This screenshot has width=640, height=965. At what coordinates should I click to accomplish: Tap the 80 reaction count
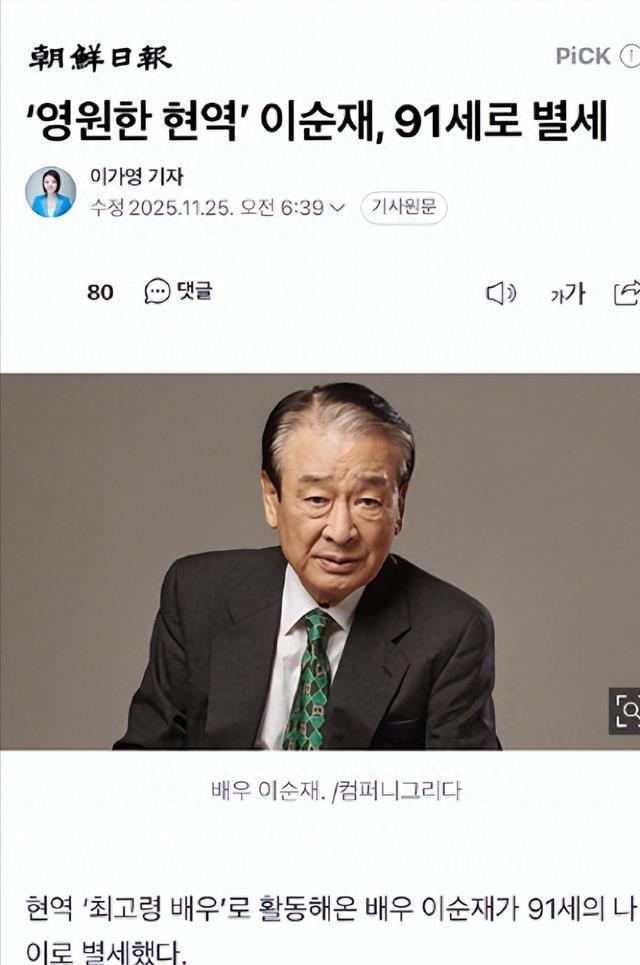[100, 292]
